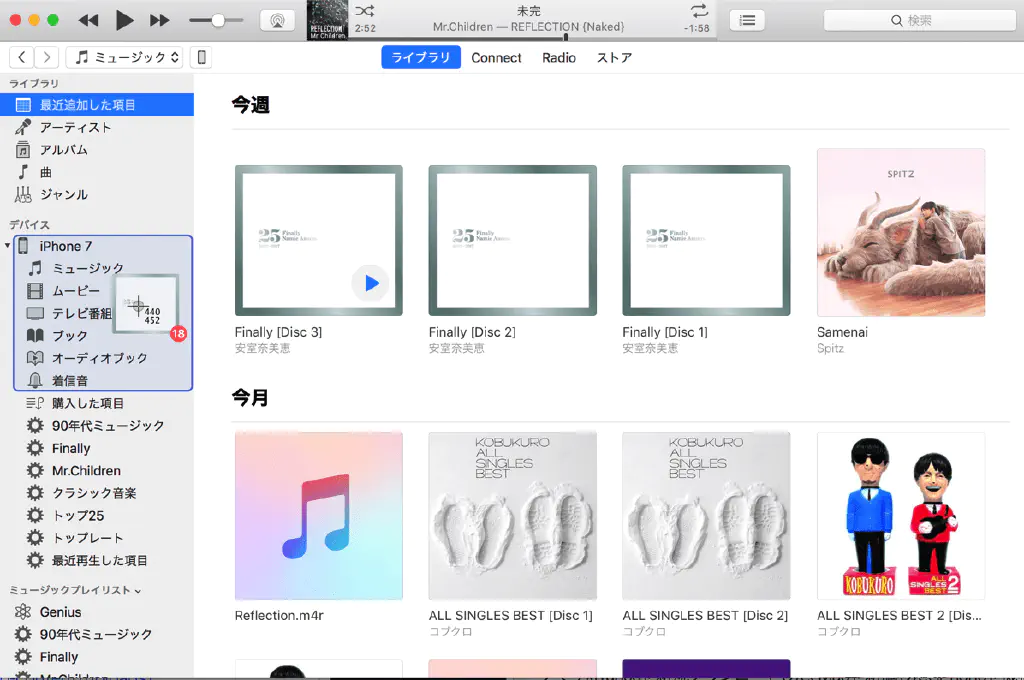Toggle shuffle playback icon
1024x680 pixels.
tap(364, 11)
